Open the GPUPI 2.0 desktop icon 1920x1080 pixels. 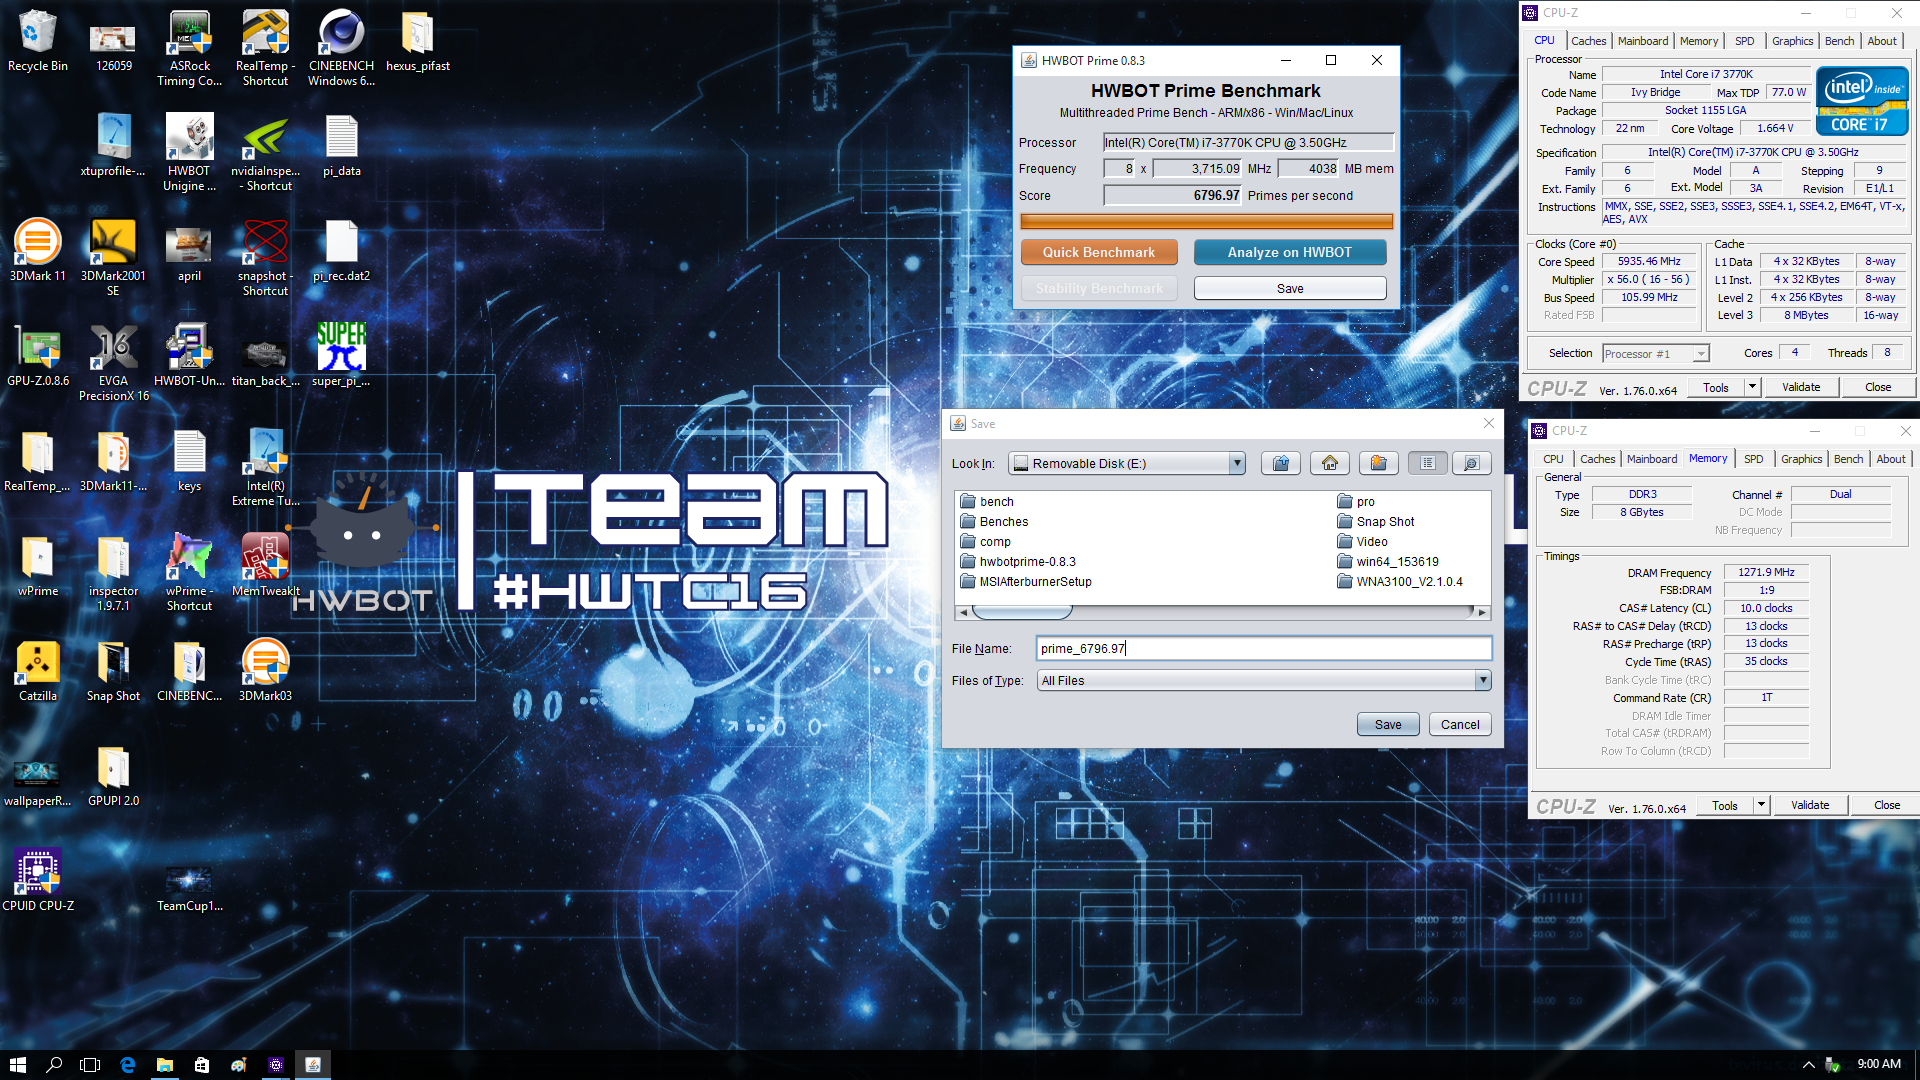point(113,776)
